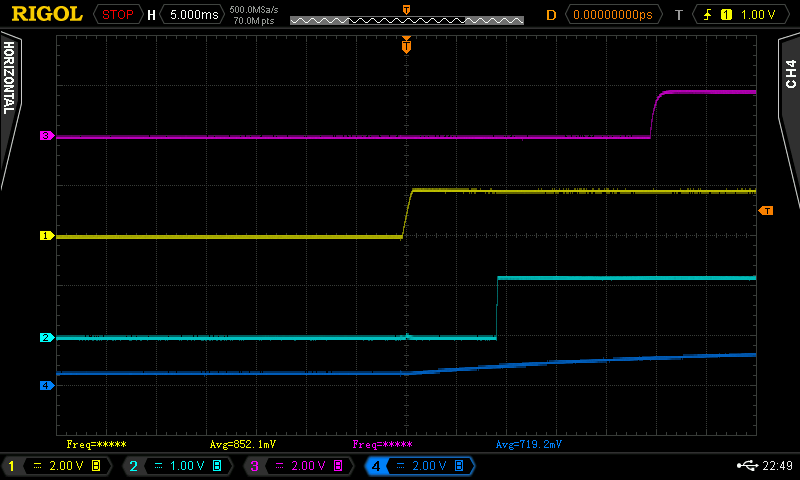The height and width of the screenshot is (480, 800).
Task: Click the orange trigger marker above the memory bar
Action: (407, 10)
